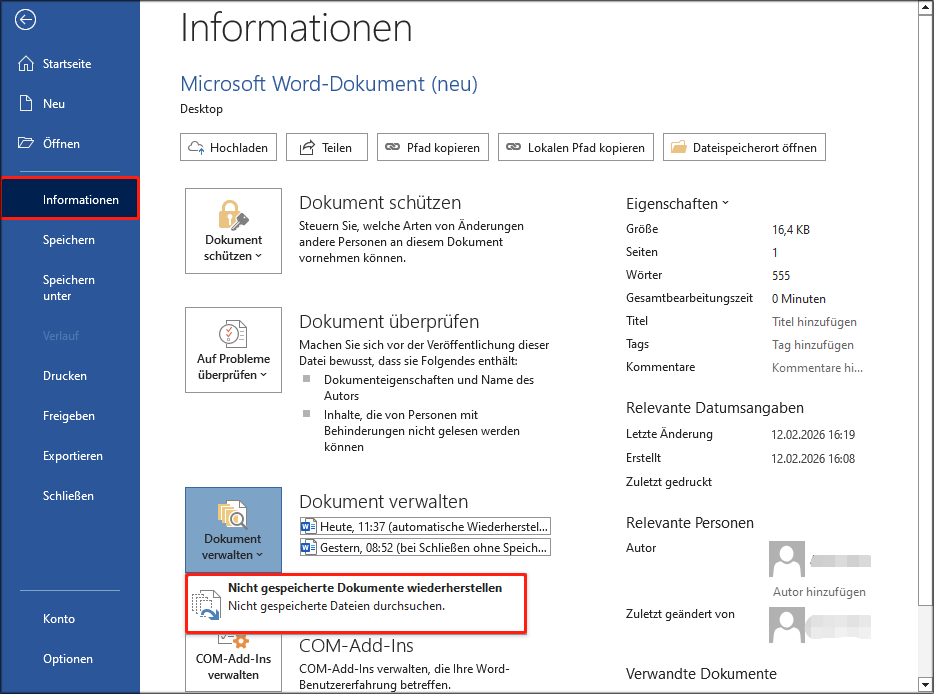Screen dimensions: 934x694
Task: Click Autor hinzufügen field
Action: point(819,592)
